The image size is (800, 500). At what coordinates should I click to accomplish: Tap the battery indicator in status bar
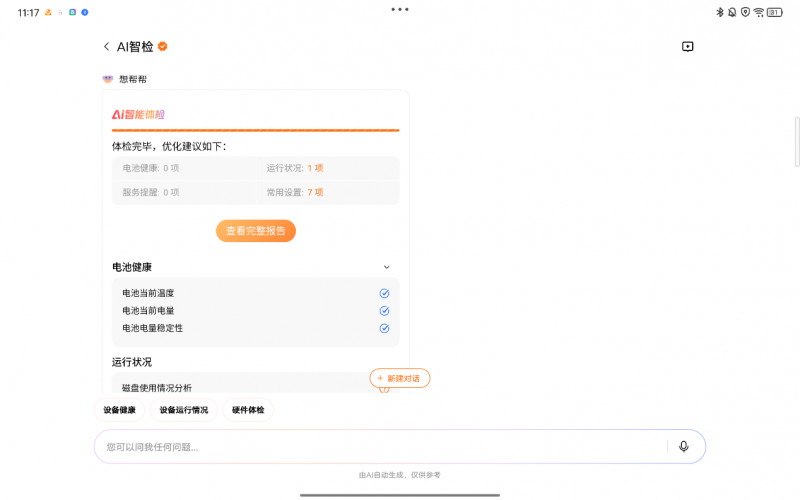(x=775, y=12)
